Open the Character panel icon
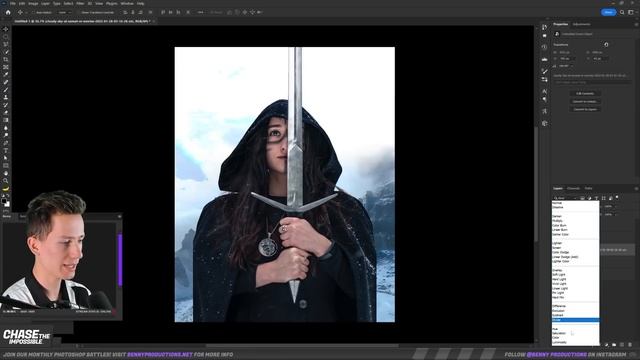The image size is (640, 360). pyautogui.click(x=544, y=91)
